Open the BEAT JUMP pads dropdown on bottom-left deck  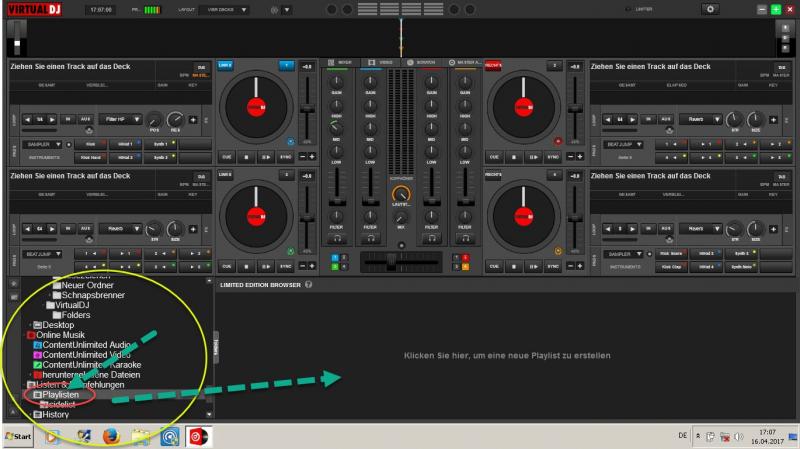(x=42, y=254)
